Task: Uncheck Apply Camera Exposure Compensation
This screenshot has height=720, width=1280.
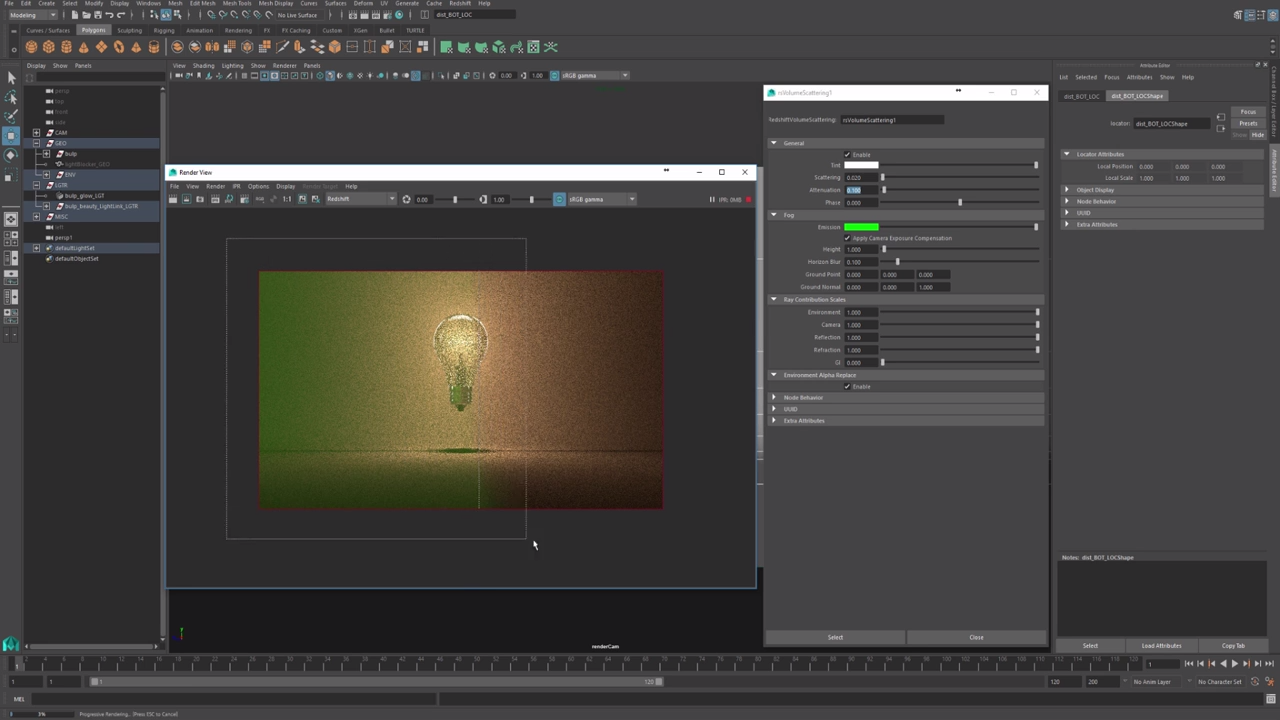Action: 847,238
